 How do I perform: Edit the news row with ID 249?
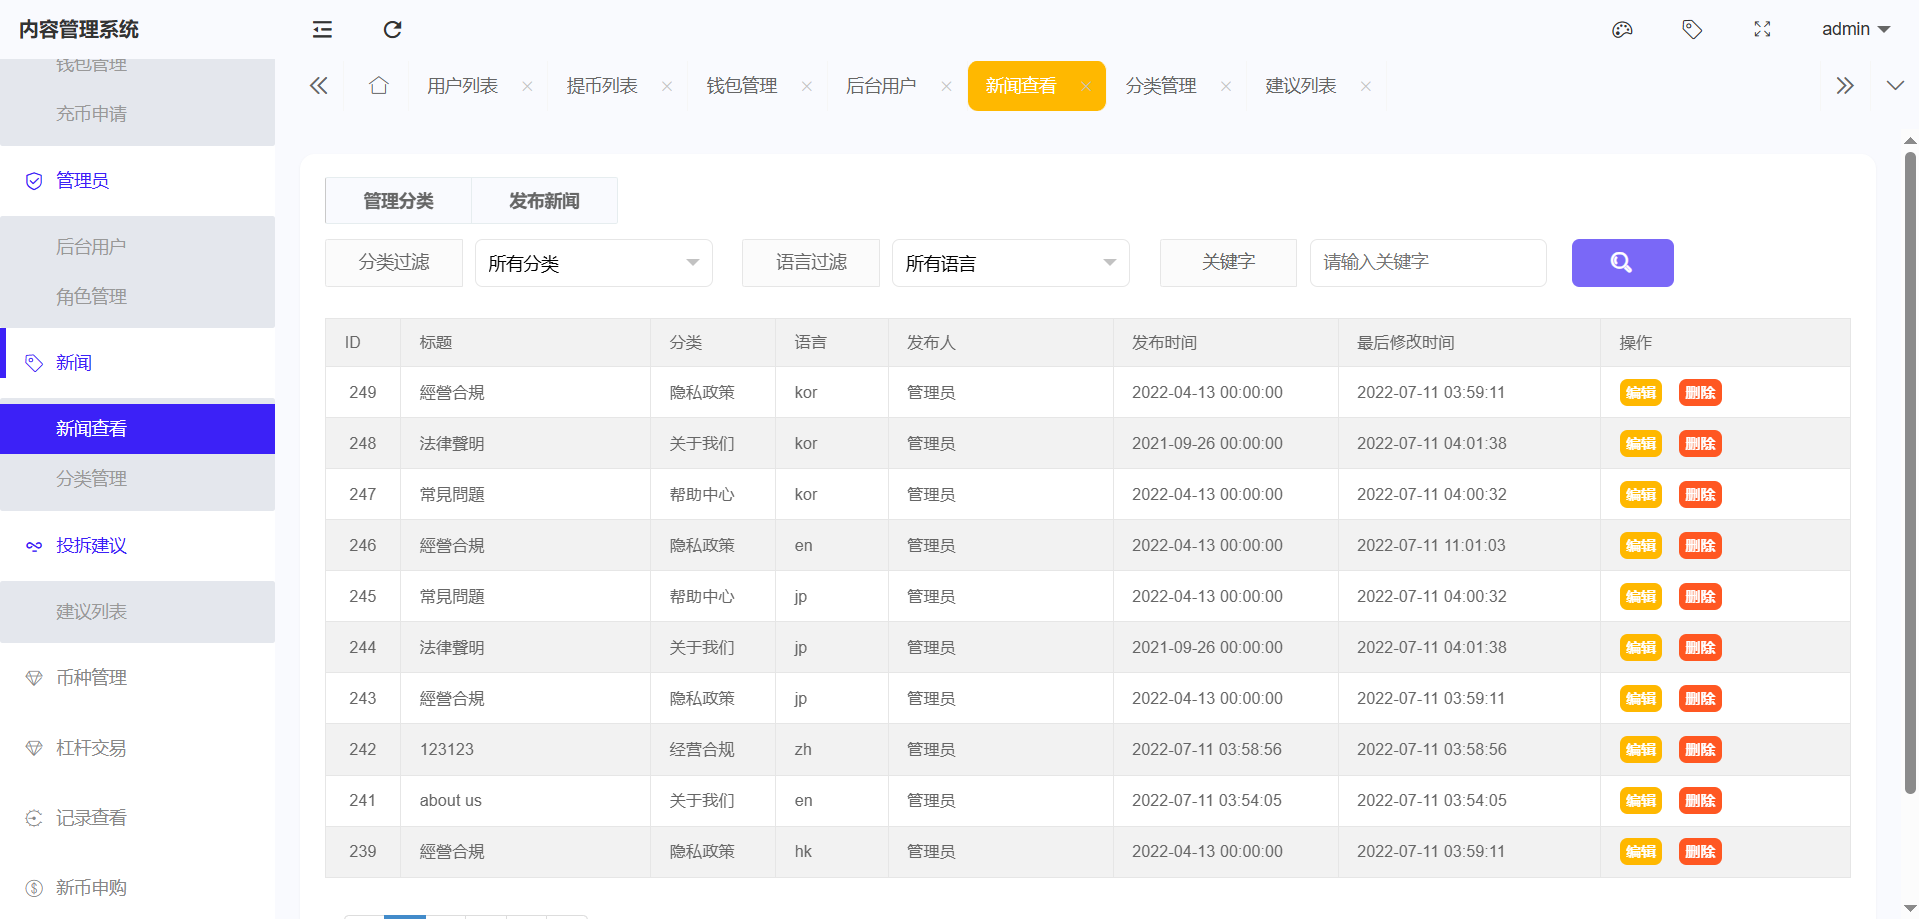(1640, 393)
